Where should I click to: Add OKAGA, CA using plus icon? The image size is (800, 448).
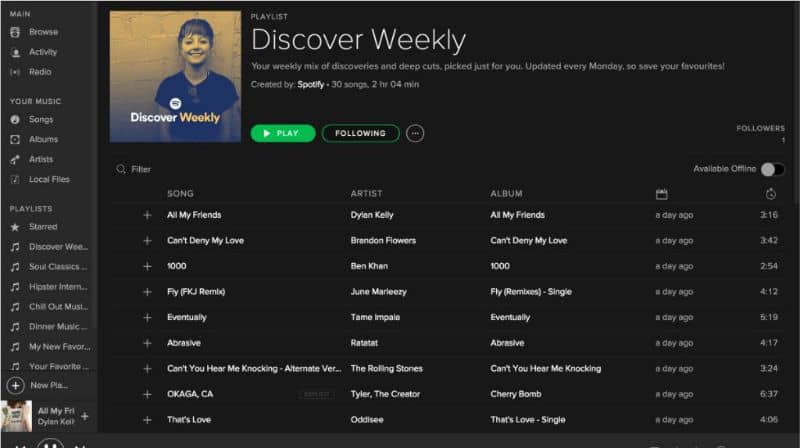[147, 394]
